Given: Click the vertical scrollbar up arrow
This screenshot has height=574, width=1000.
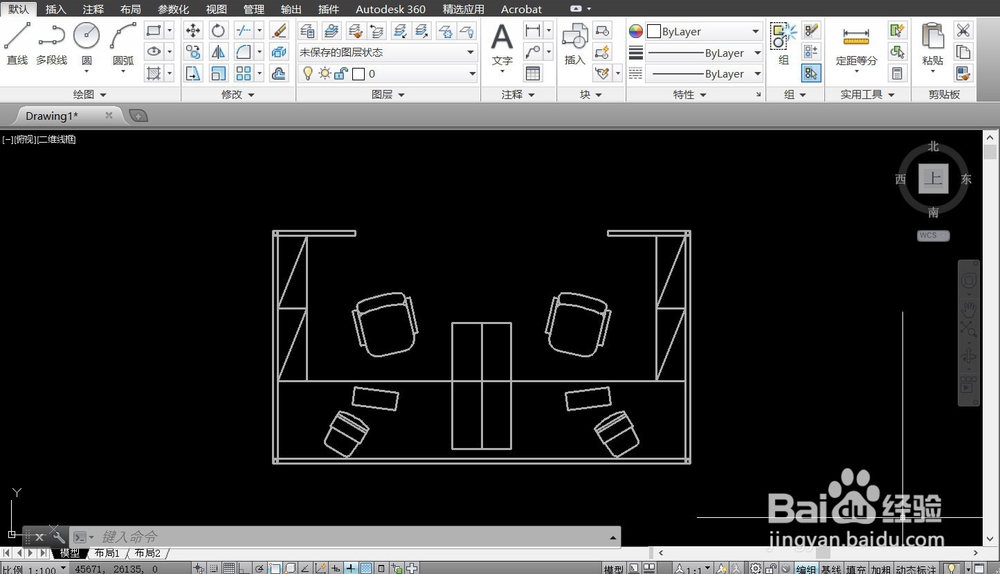Looking at the screenshot, I should pyautogui.click(x=990, y=138).
